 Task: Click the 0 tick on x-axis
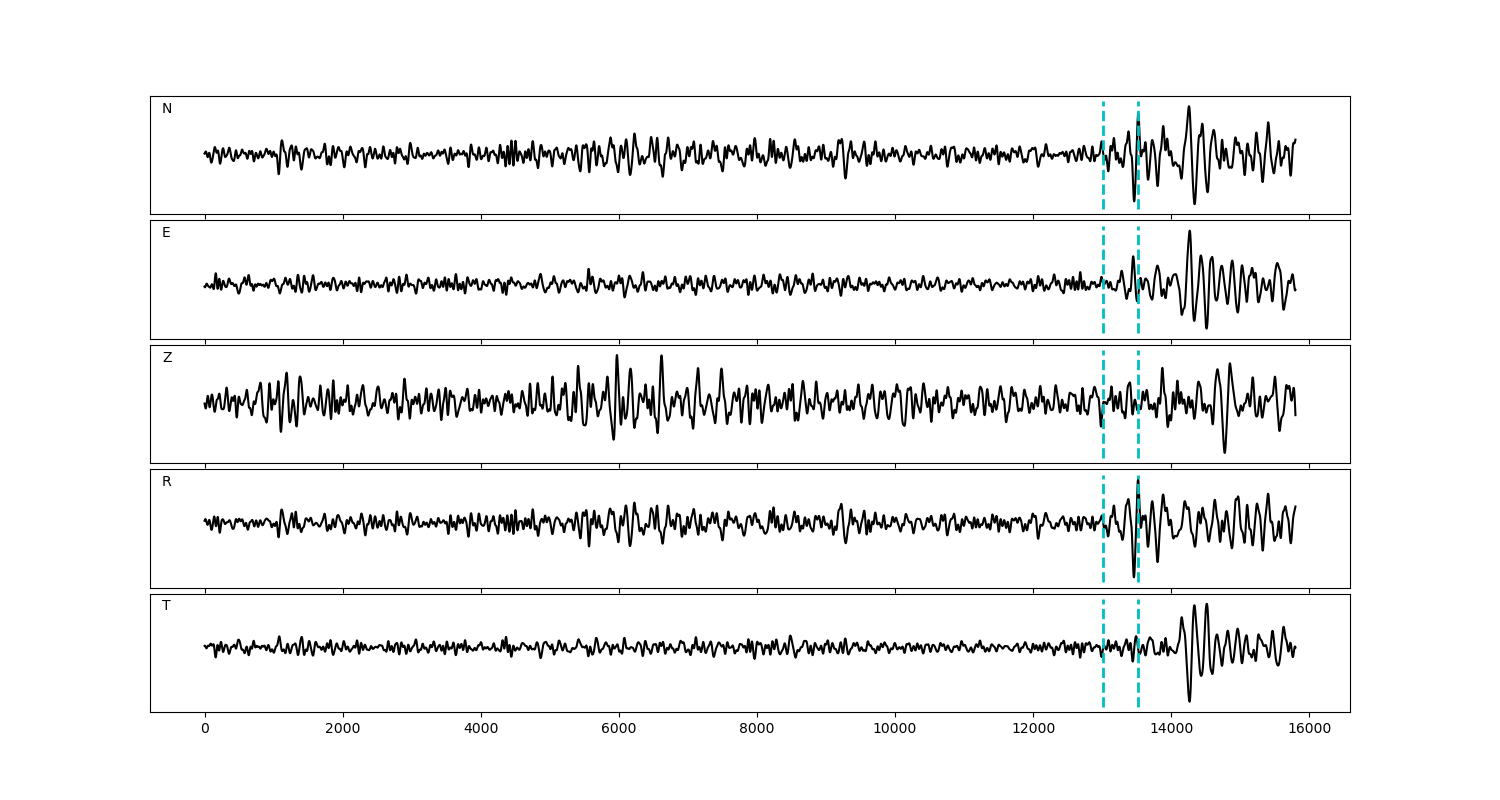(205, 729)
